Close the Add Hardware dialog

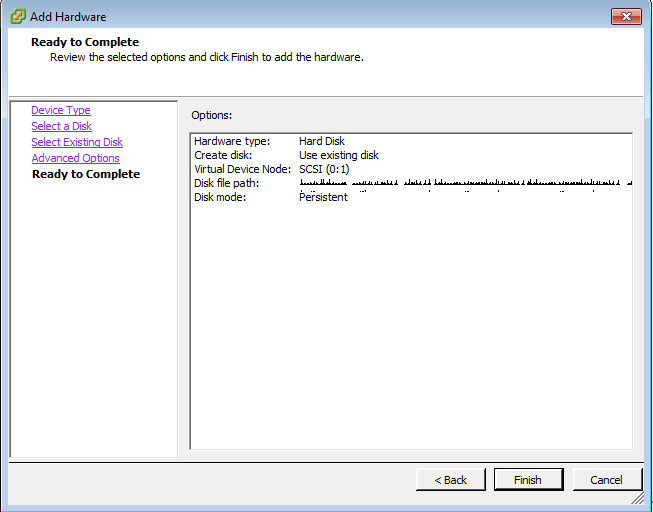click(x=626, y=16)
